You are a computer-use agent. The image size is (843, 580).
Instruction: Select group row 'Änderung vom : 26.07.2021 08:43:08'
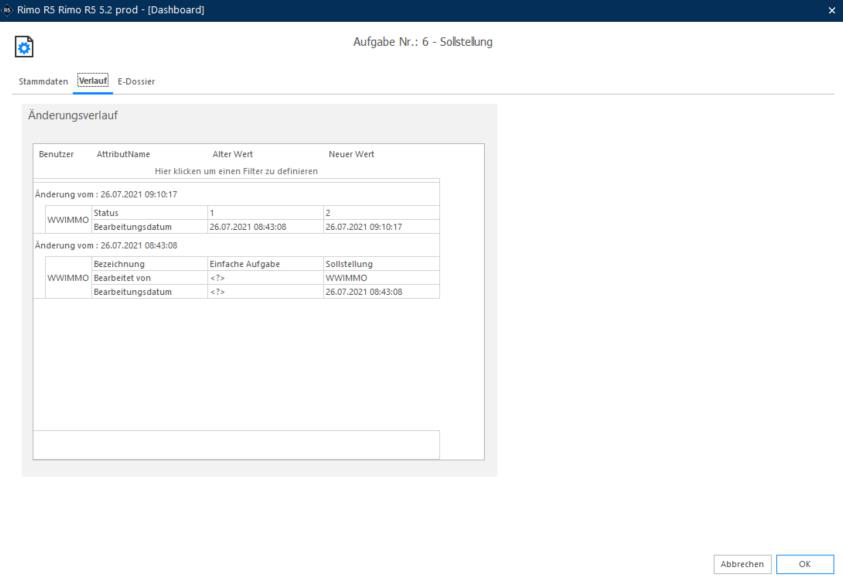tap(237, 245)
